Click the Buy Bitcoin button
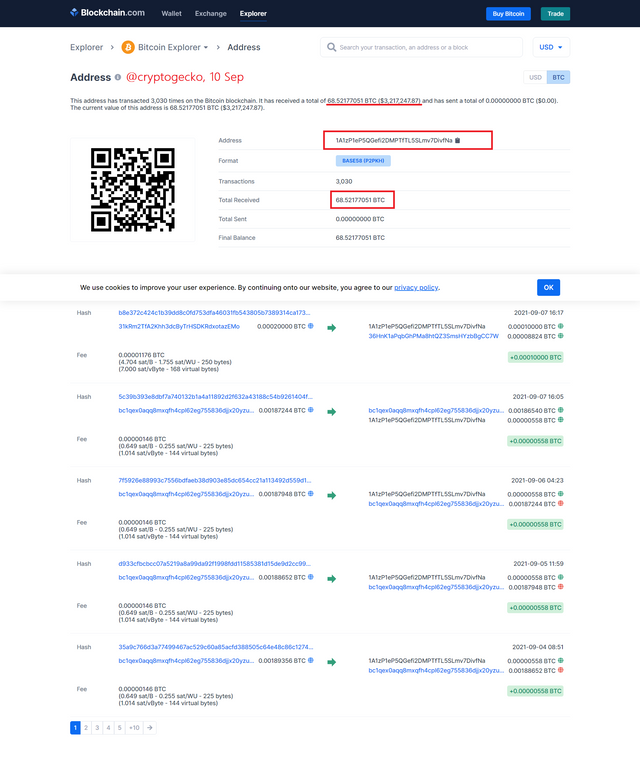 pyautogui.click(x=508, y=14)
